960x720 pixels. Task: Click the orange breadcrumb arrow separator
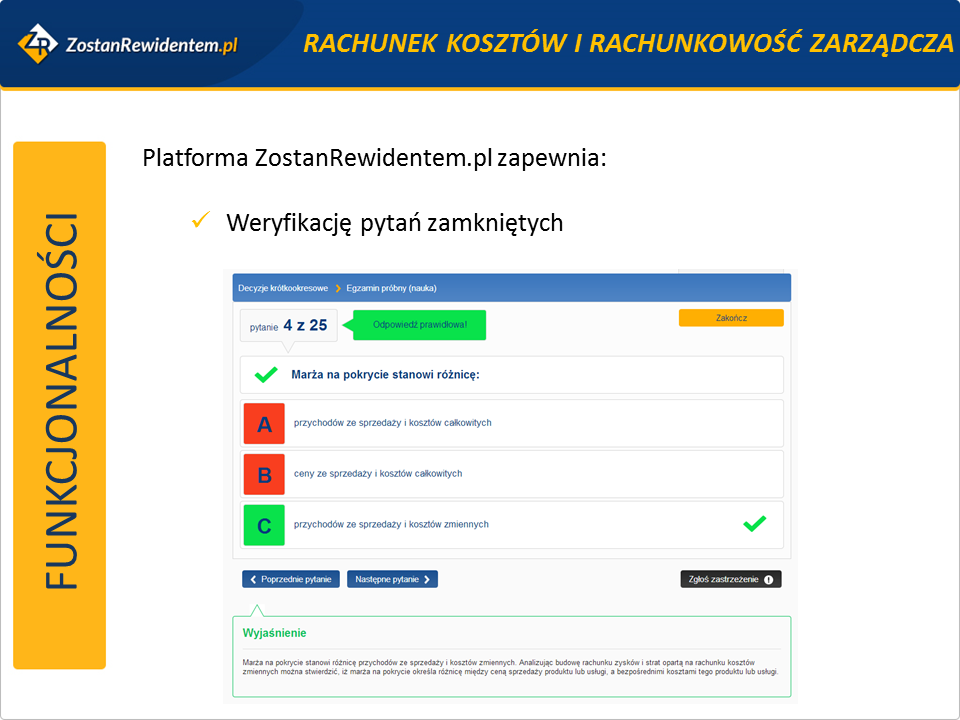(x=338, y=288)
